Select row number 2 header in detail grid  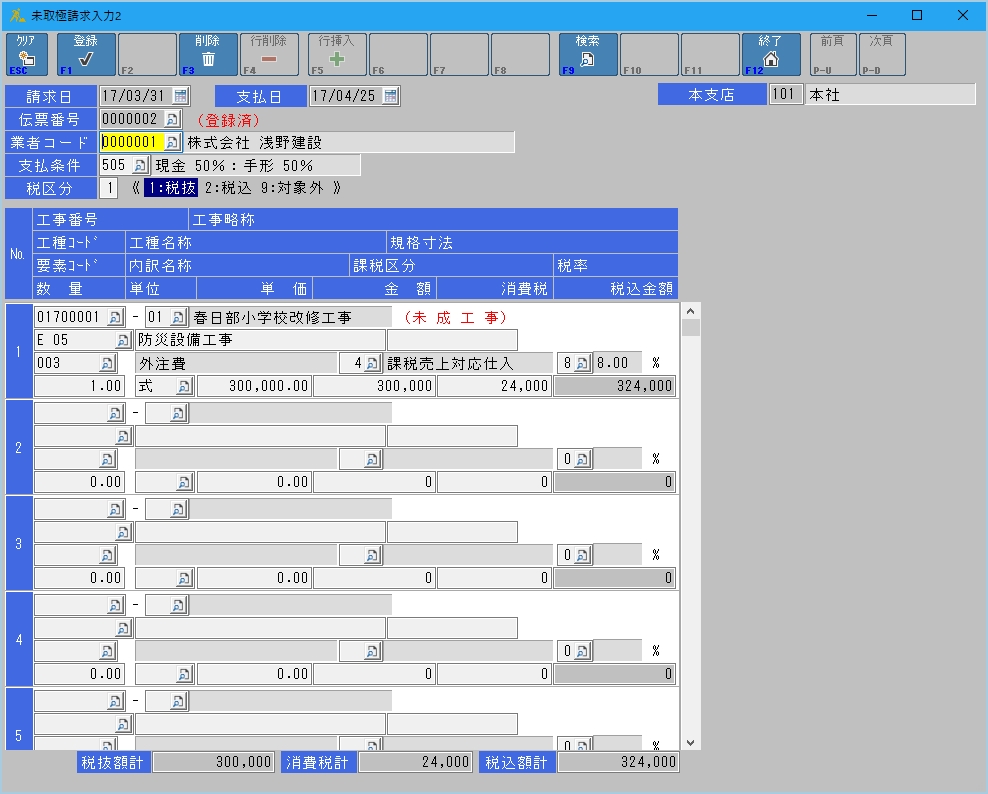tap(18, 448)
